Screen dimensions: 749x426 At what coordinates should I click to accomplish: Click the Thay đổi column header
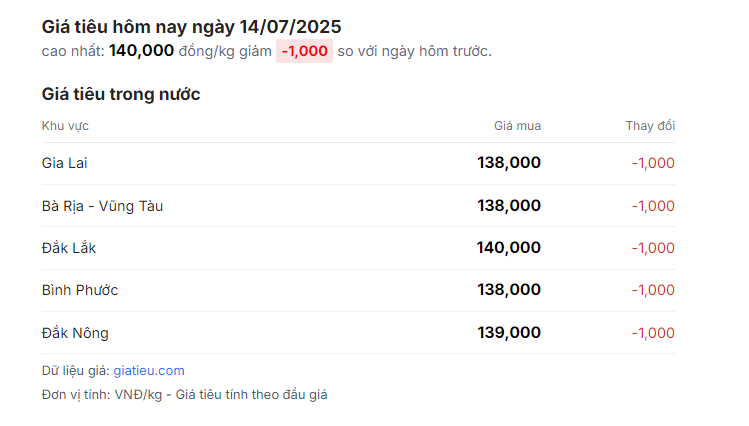point(650,126)
